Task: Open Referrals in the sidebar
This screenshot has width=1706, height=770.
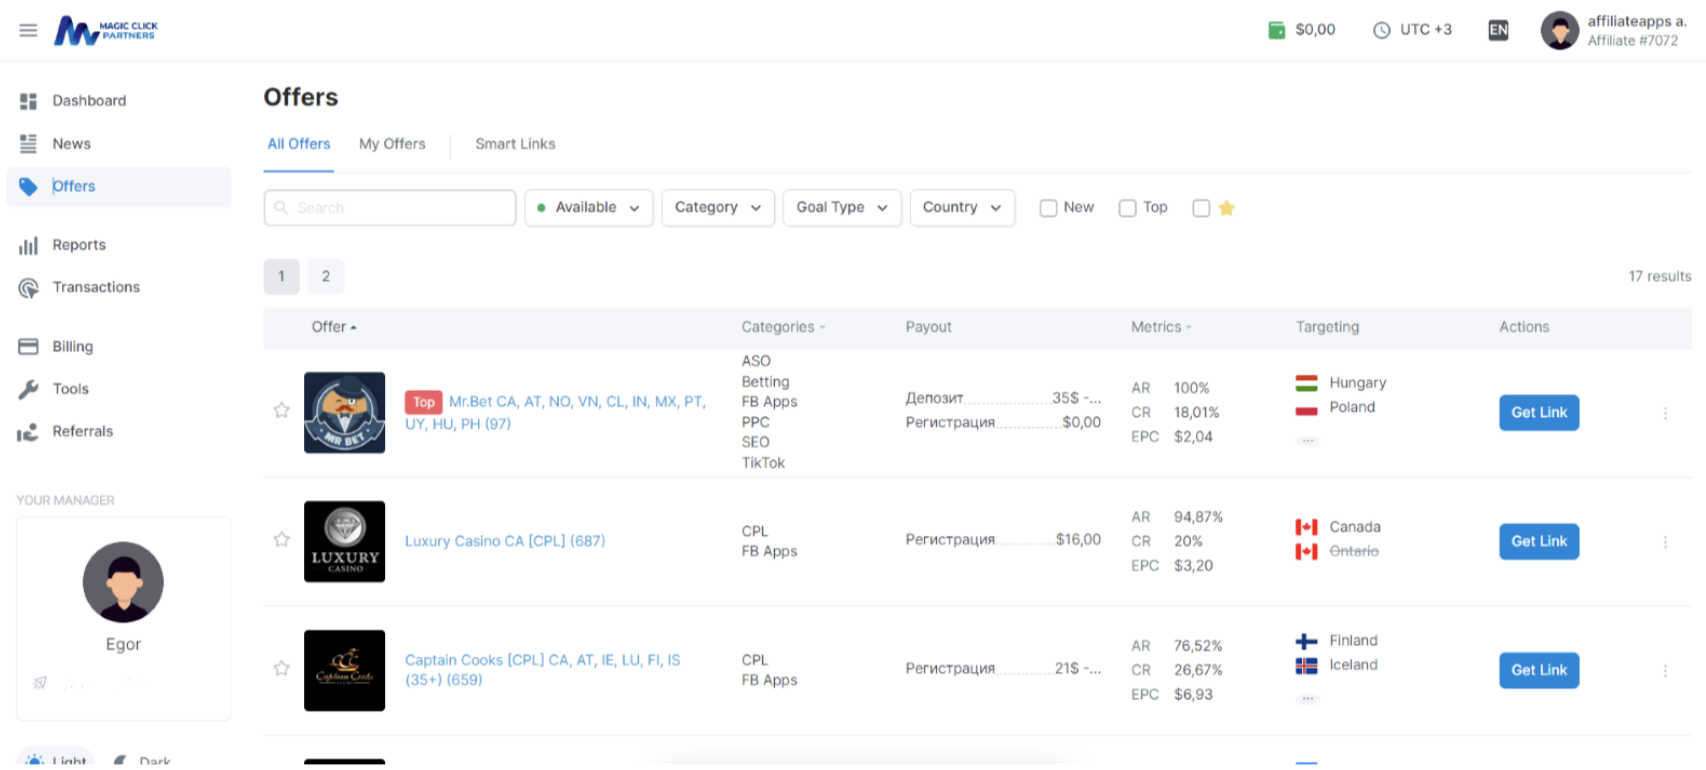Action: point(119,432)
